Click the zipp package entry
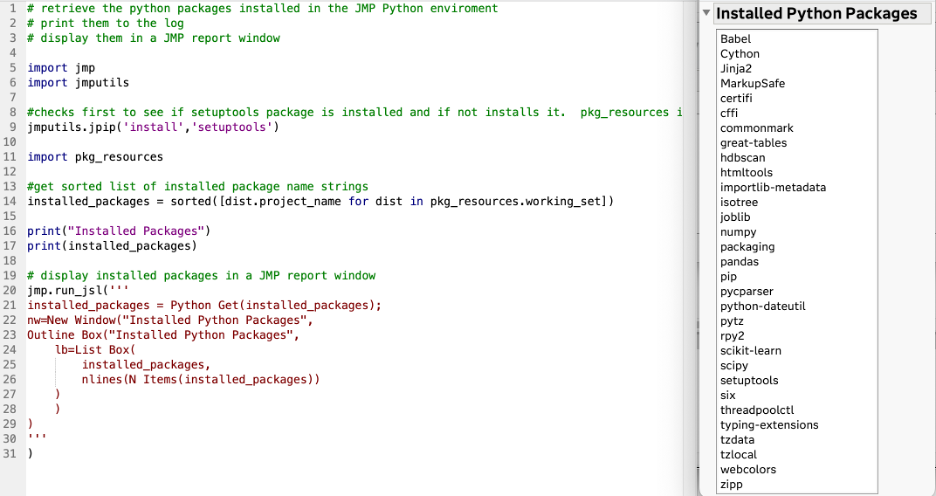The width and height of the screenshot is (936, 496). [731, 484]
